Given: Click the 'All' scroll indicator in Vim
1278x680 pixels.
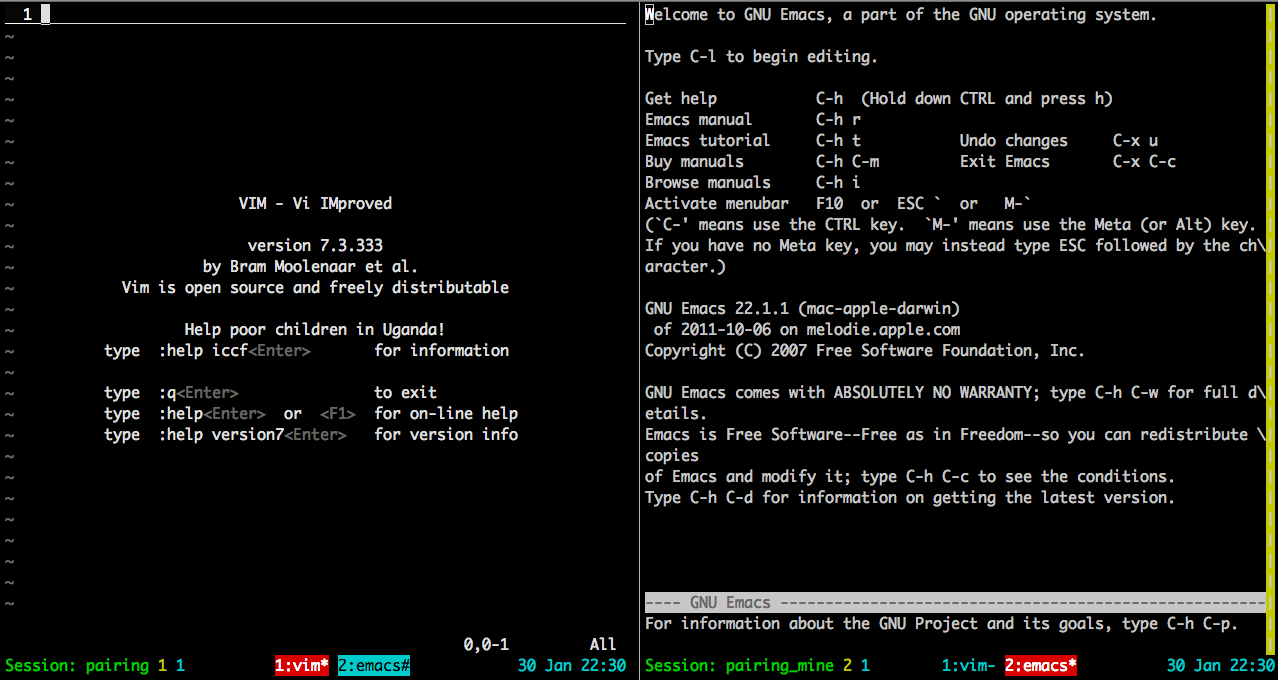Looking at the screenshot, I should coord(603,644).
